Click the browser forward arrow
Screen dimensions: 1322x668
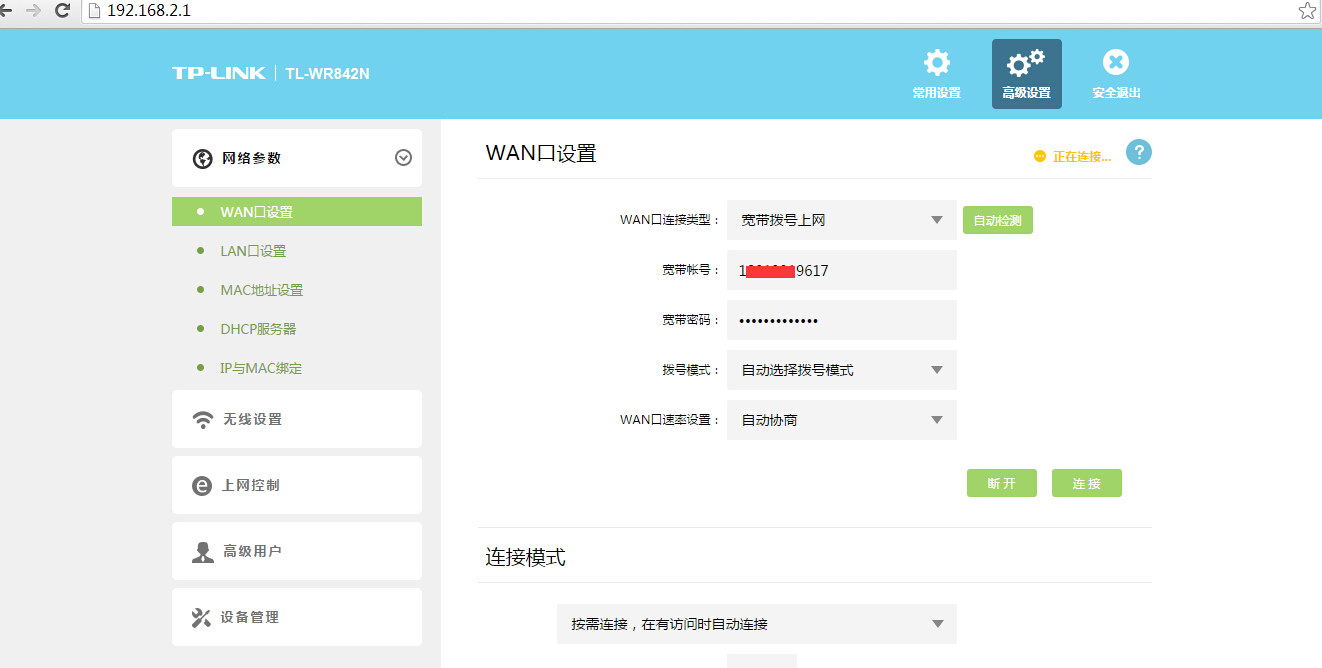pos(33,11)
